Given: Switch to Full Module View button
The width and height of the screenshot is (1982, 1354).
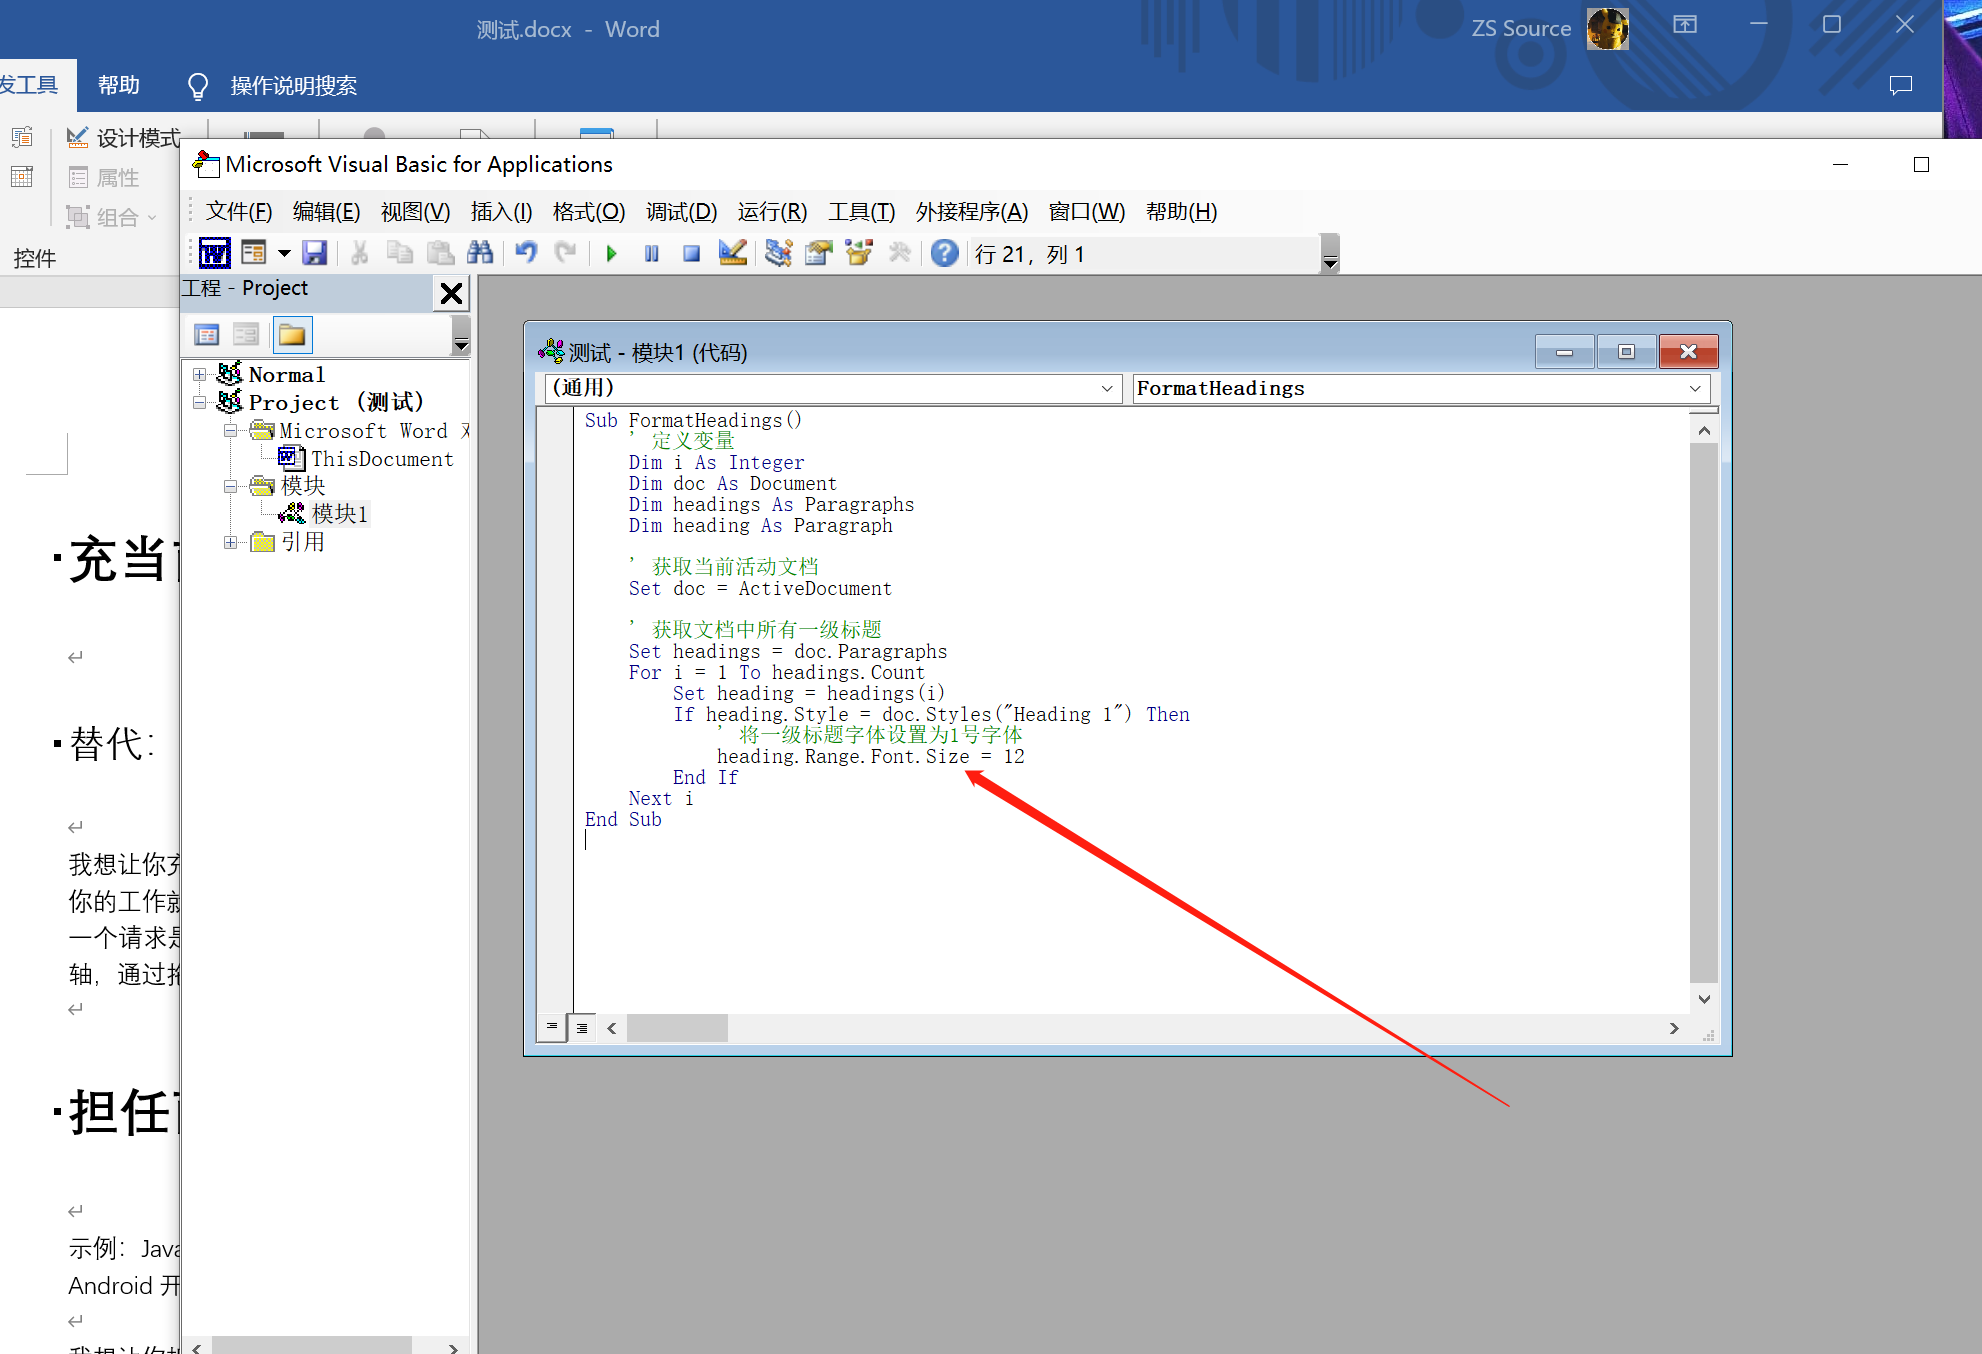Looking at the screenshot, I should 582,1028.
